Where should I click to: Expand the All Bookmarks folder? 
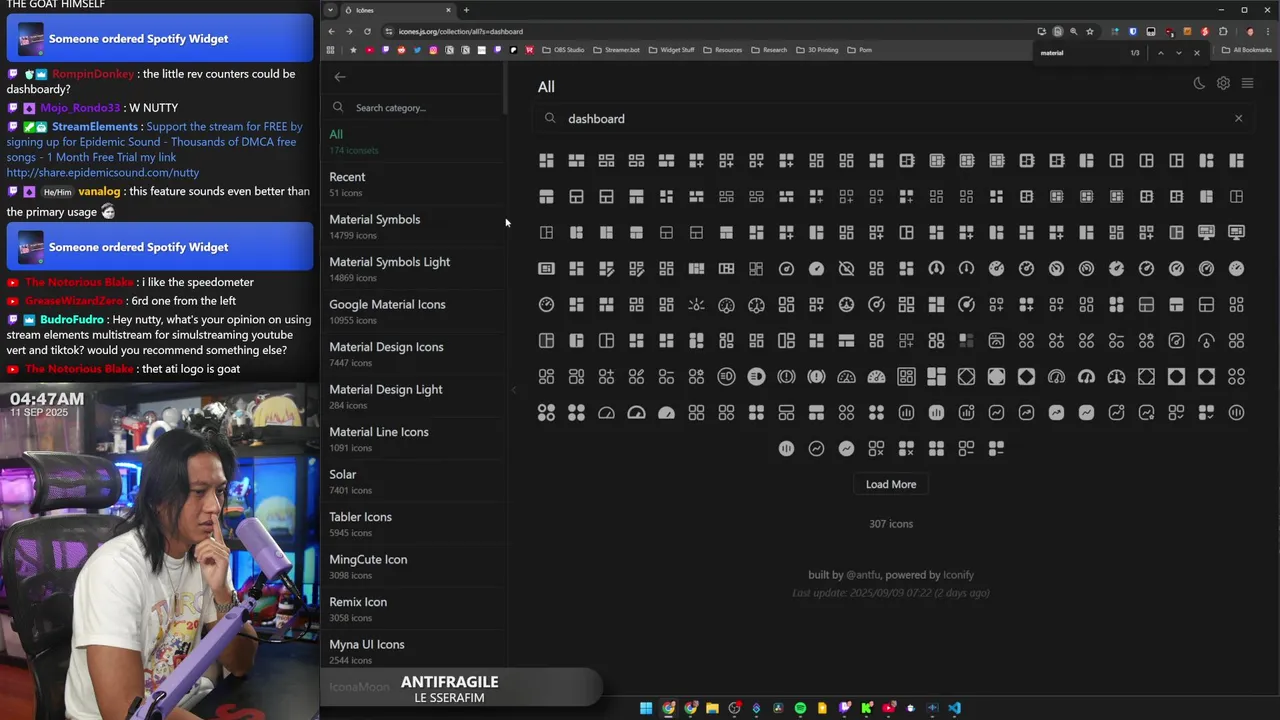tap(1246, 50)
